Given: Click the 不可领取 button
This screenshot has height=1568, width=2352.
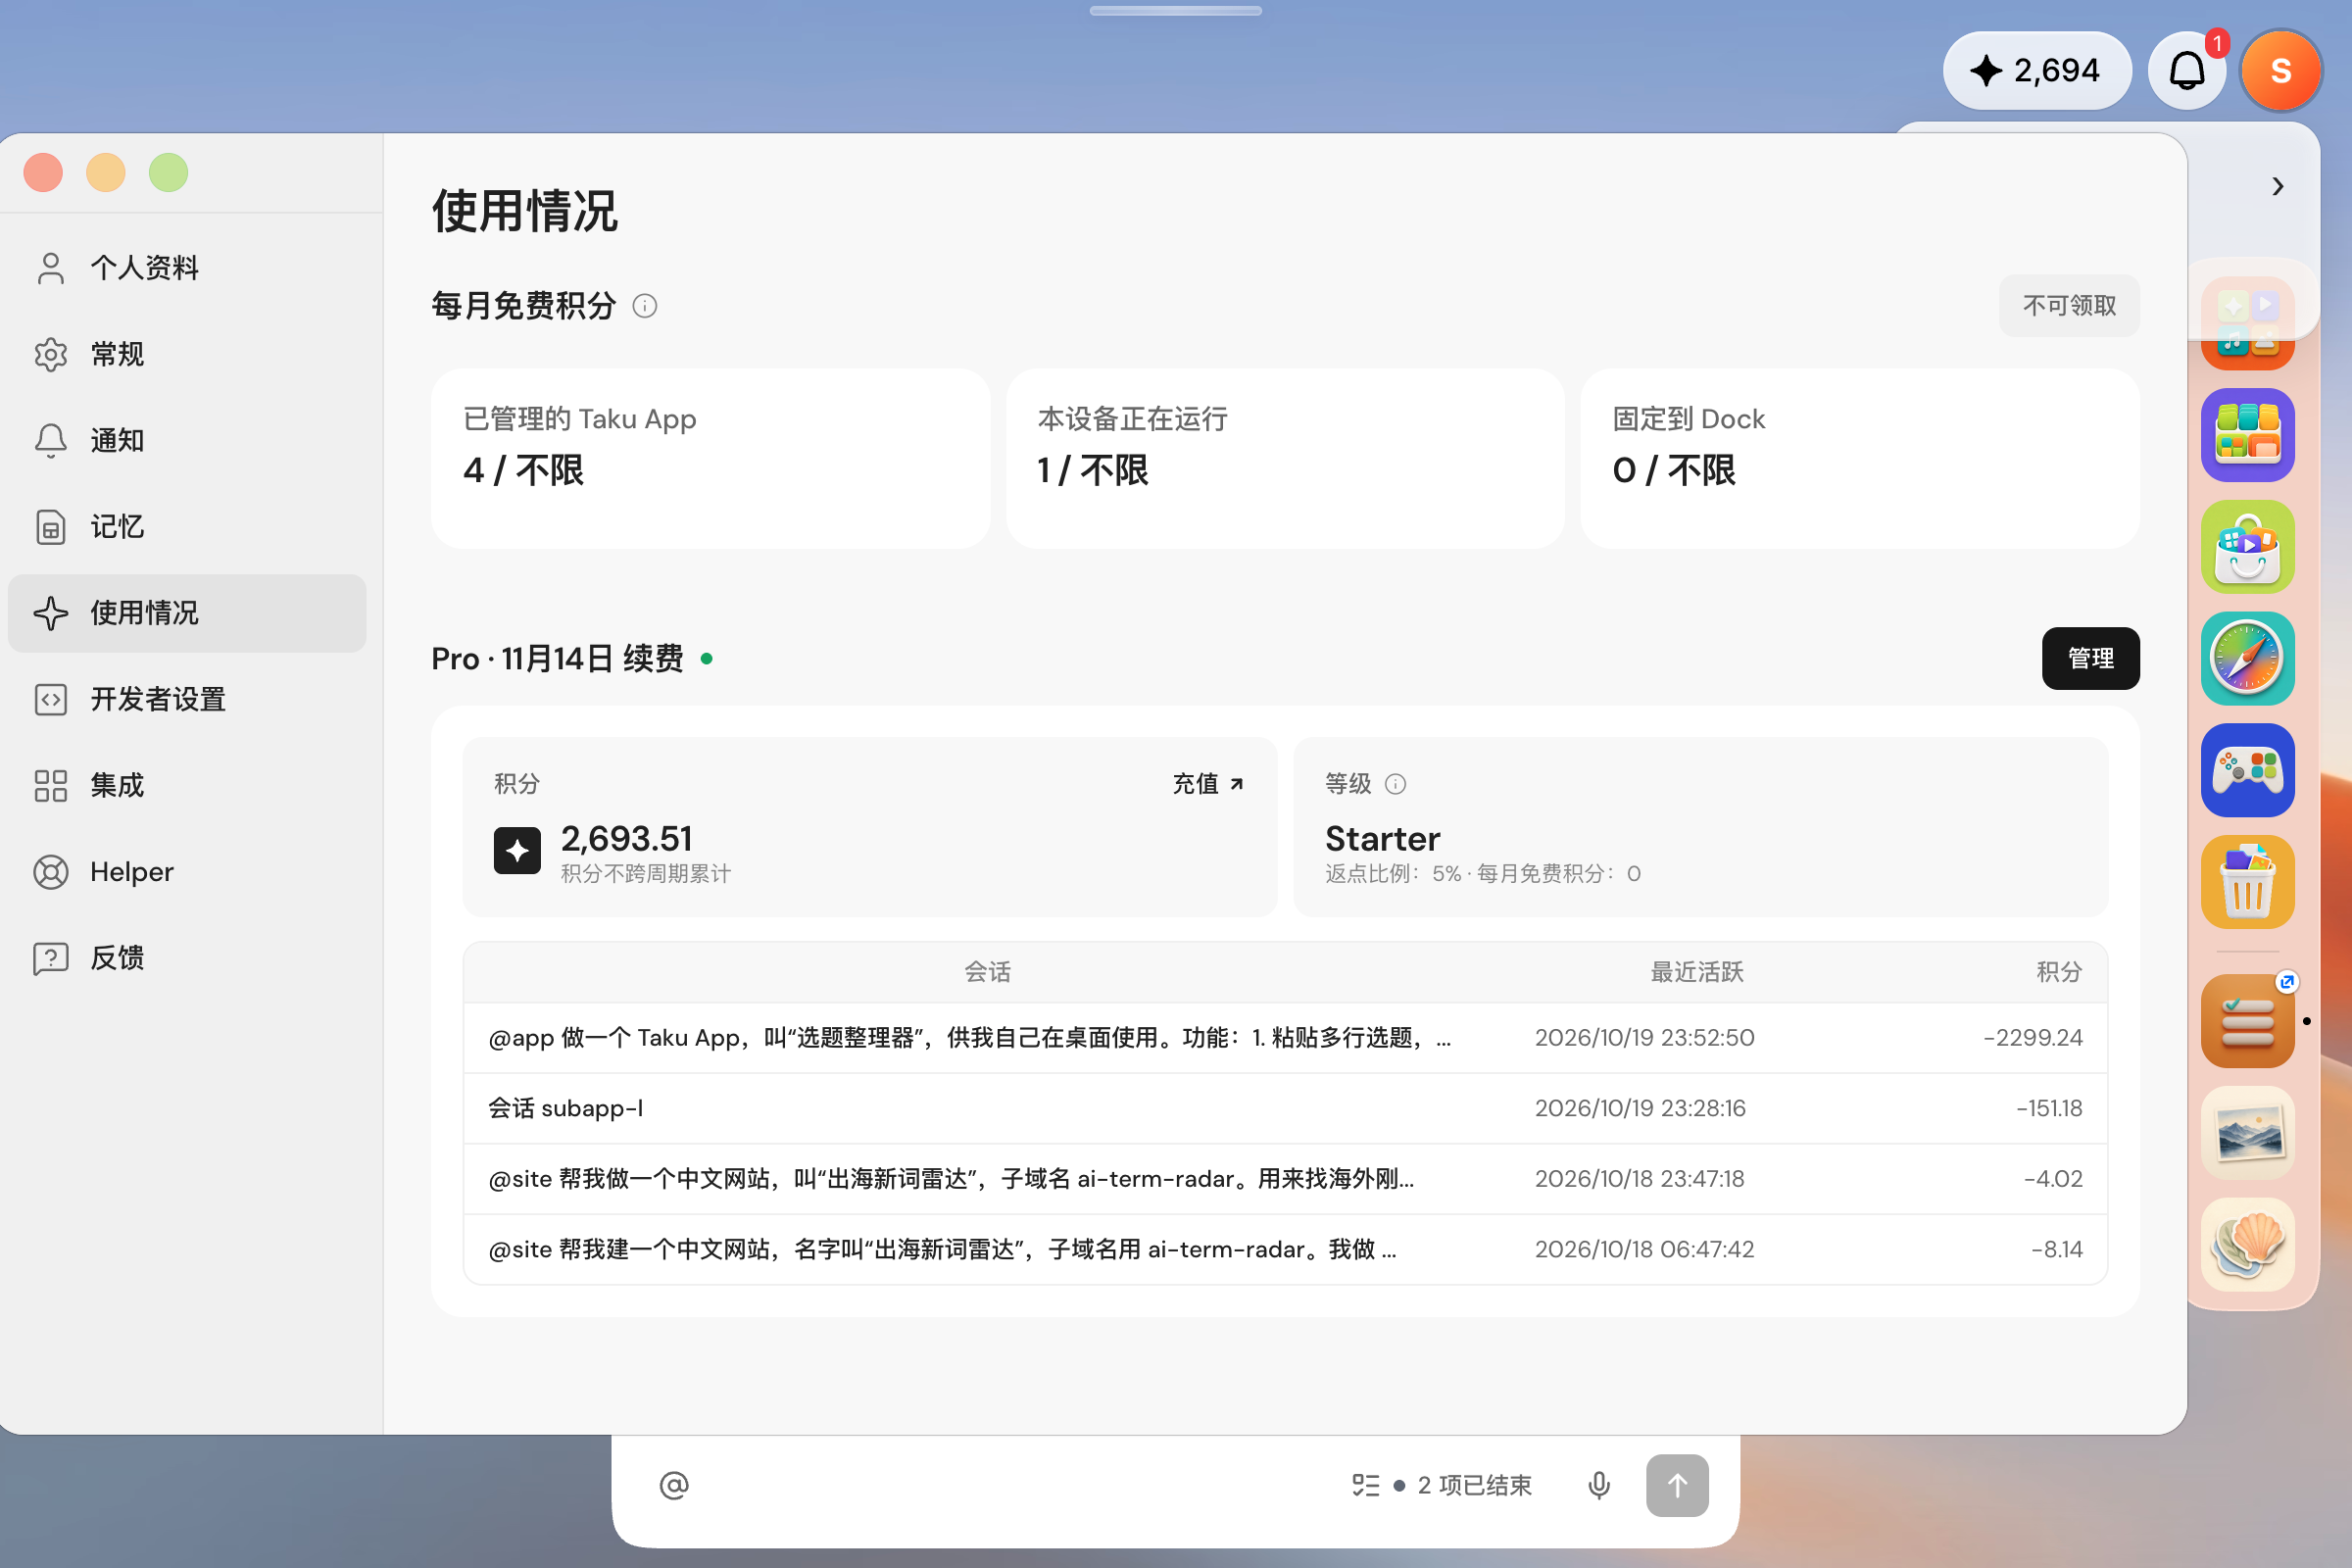Looking at the screenshot, I should [2069, 305].
